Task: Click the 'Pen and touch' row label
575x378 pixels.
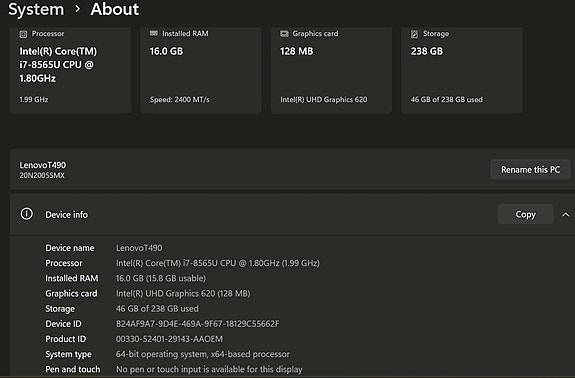Action: click(x=73, y=369)
